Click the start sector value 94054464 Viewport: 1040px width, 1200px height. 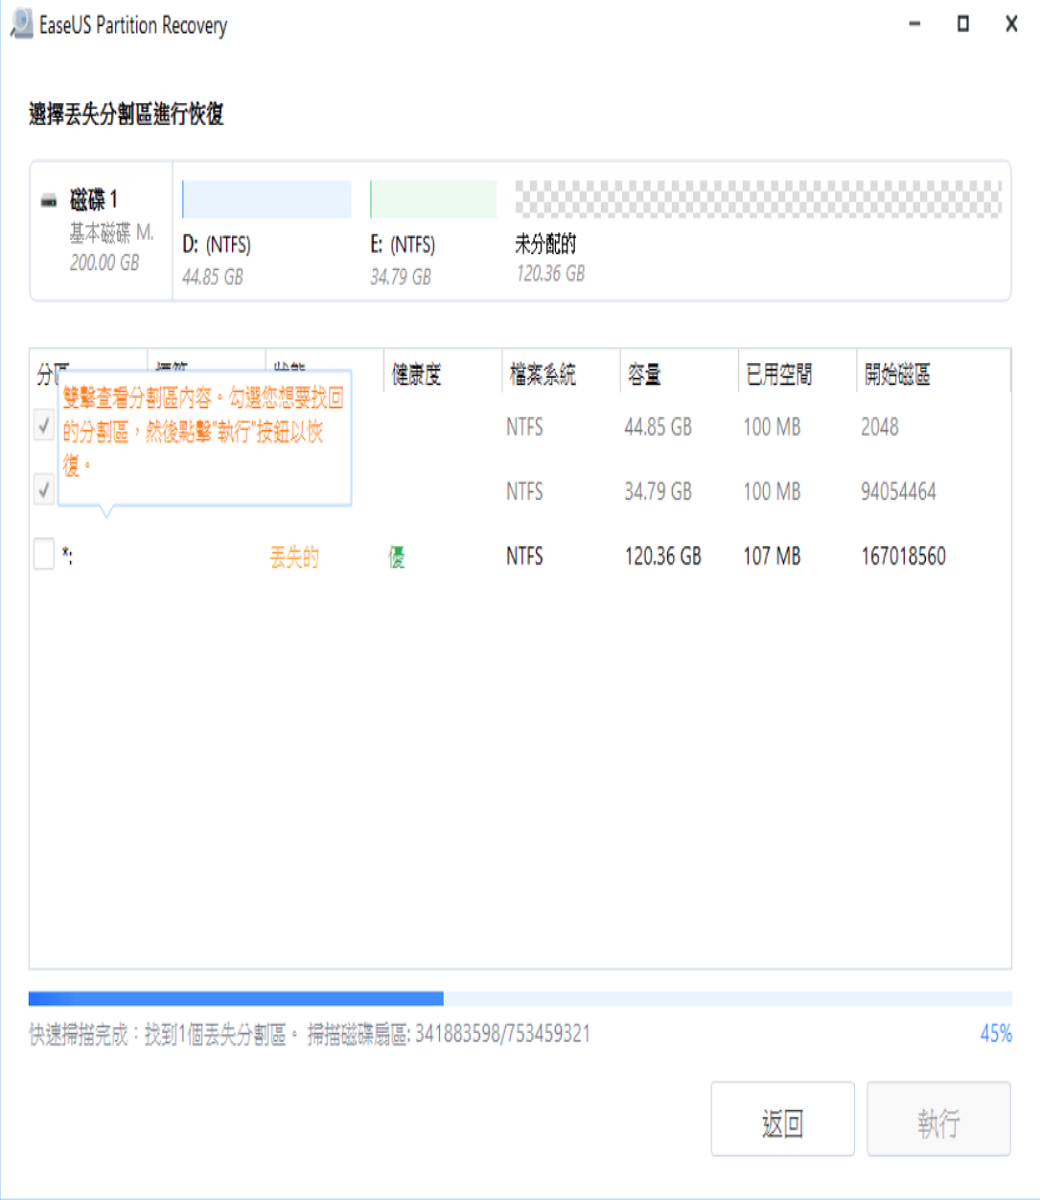[898, 491]
